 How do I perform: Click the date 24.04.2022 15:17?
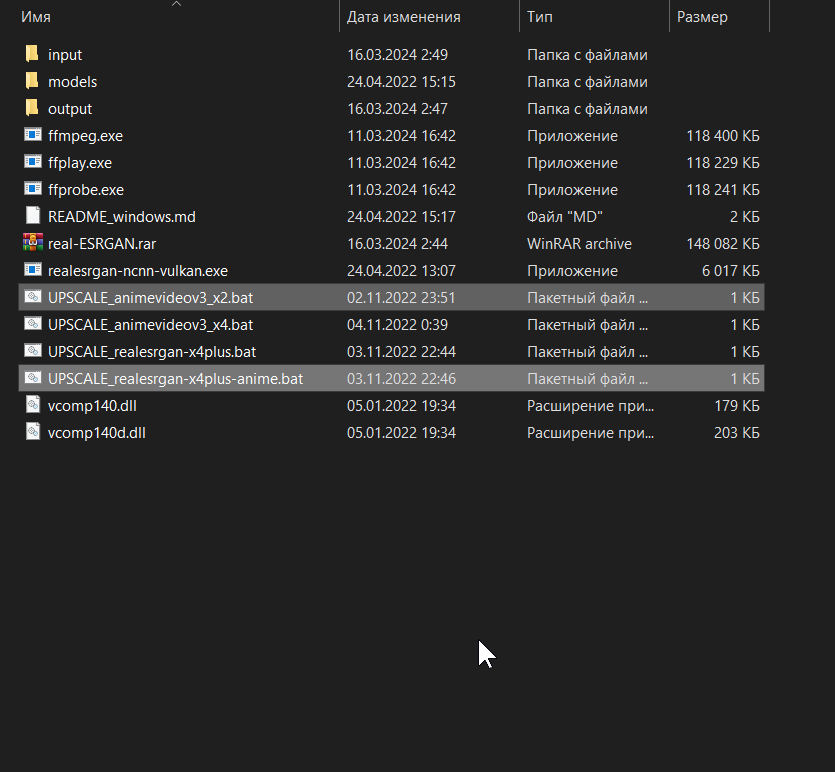[401, 217]
